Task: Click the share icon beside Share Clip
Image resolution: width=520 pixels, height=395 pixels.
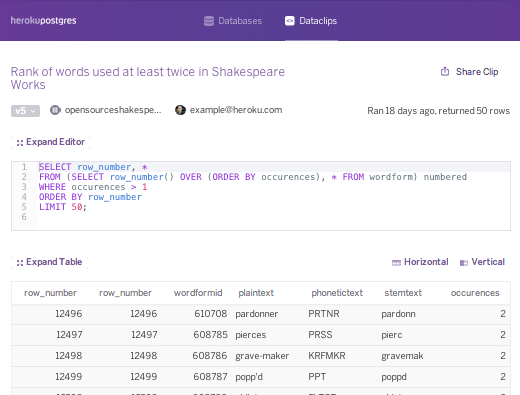Action: pyautogui.click(x=445, y=71)
